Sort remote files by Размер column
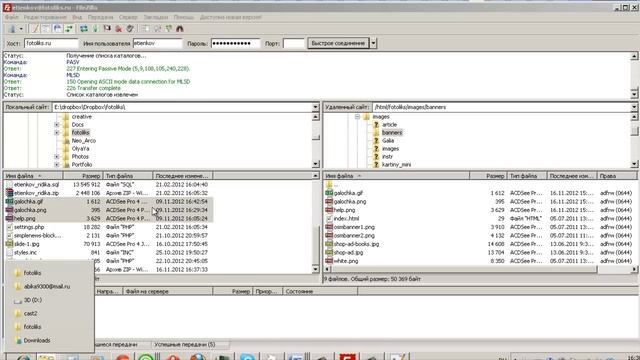This screenshot has height=360, width=640. click(x=488, y=176)
